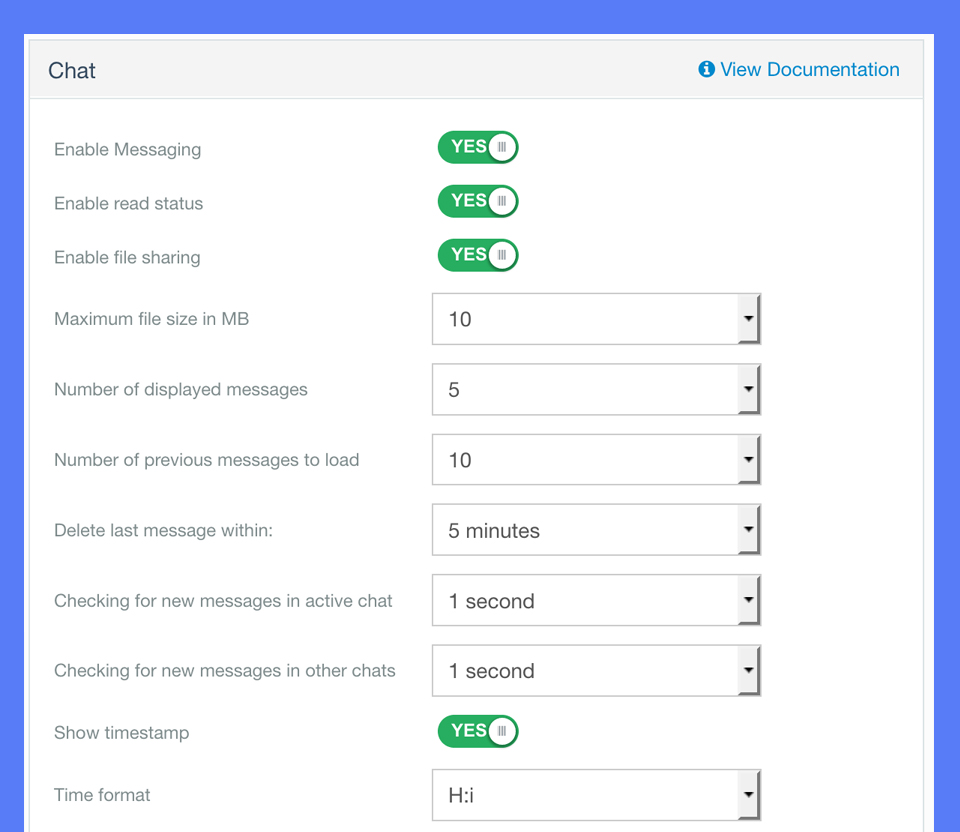Image resolution: width=960 pixels, height=832 pixels.
Task: Click the Chat panel heading
Action: tap(72, 70)
